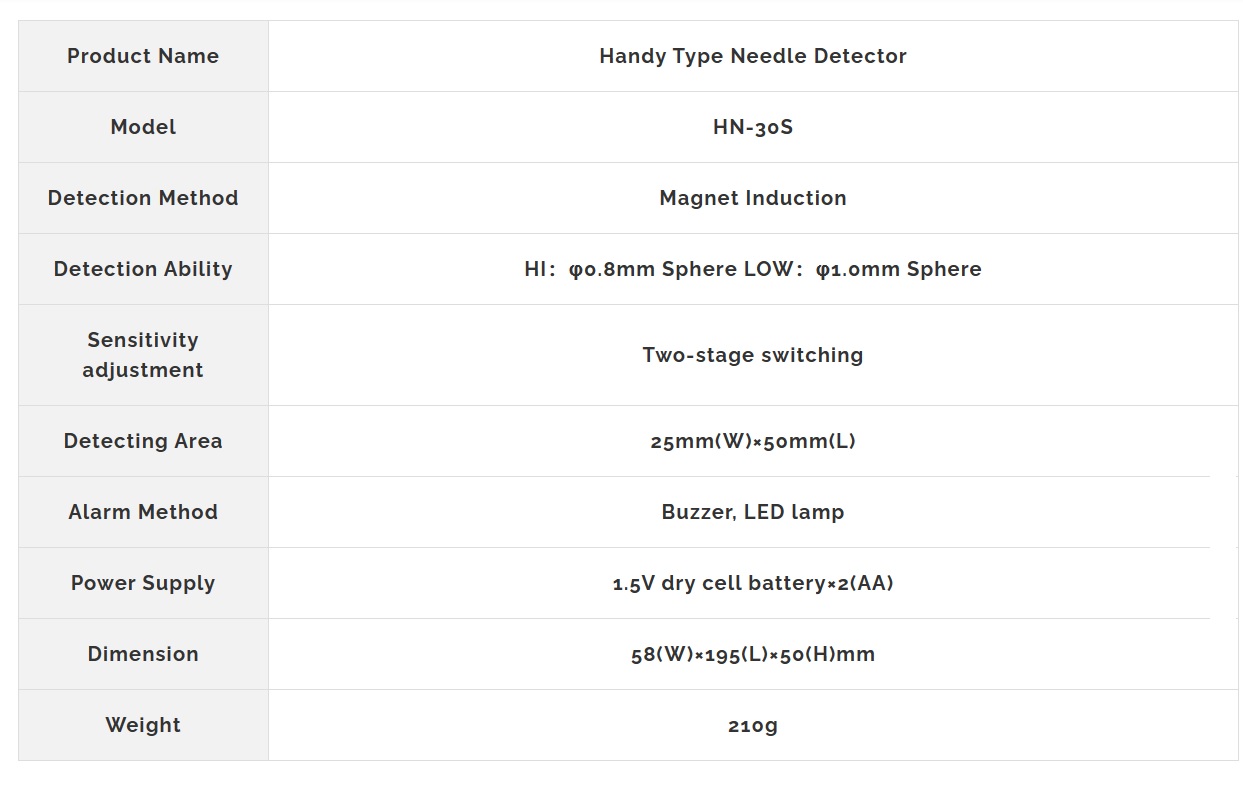The width and height of the screenshot is (1243, 789).
Task: Click the Power Supply label
Action: pos(143,583)
